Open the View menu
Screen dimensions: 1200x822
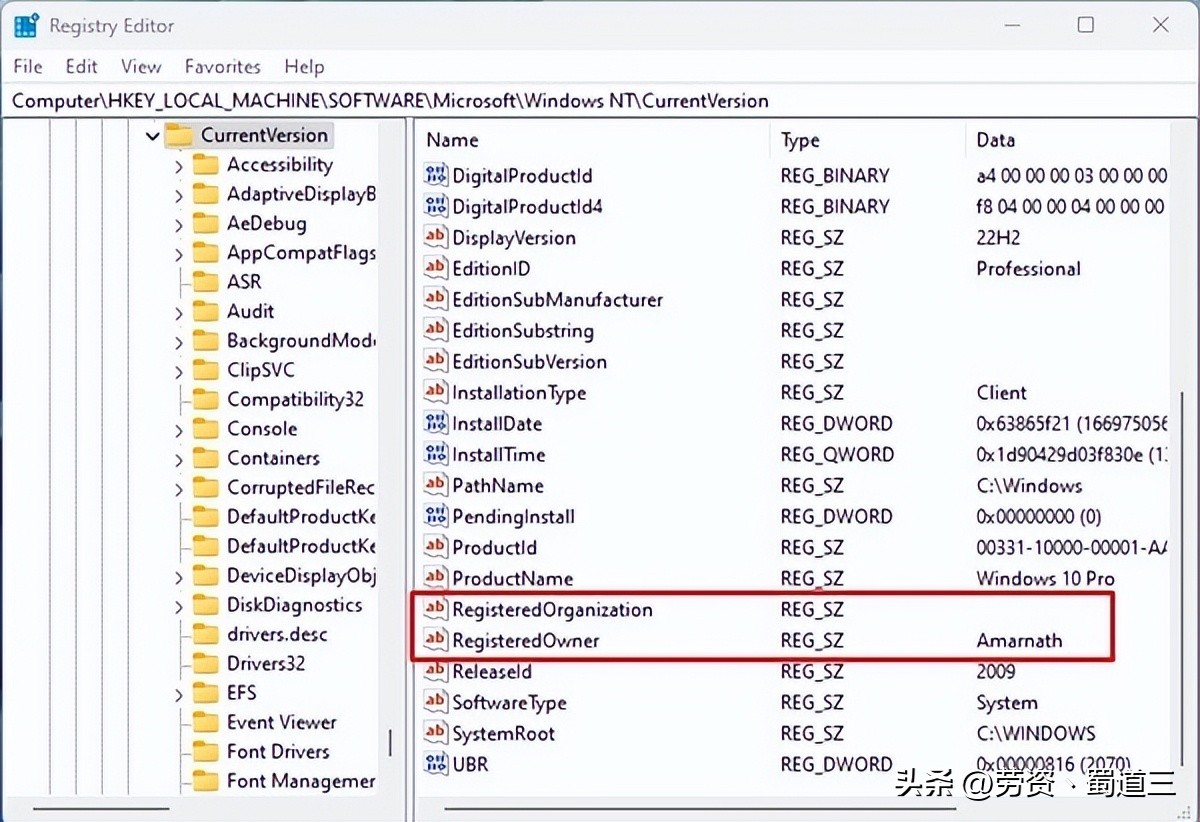pyautogui.click(x=140, y=66)
